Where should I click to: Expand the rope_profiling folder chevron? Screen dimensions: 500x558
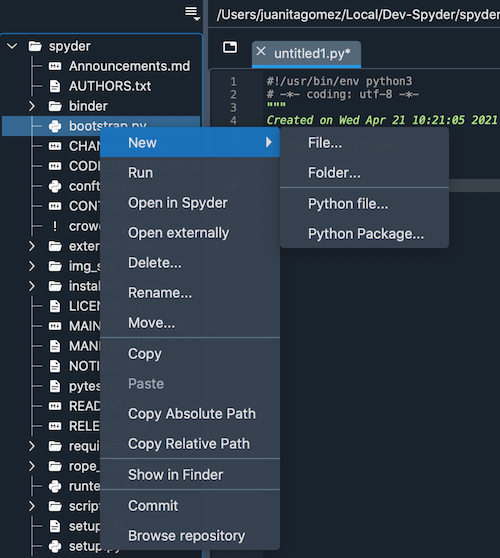pyautogui.click(x=32, y=466)
